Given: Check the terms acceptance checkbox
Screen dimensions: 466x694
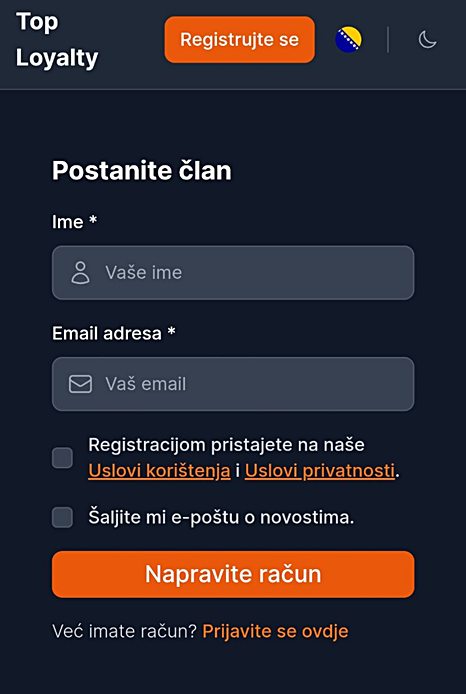Looking at the screenshot, I should 62,458.
